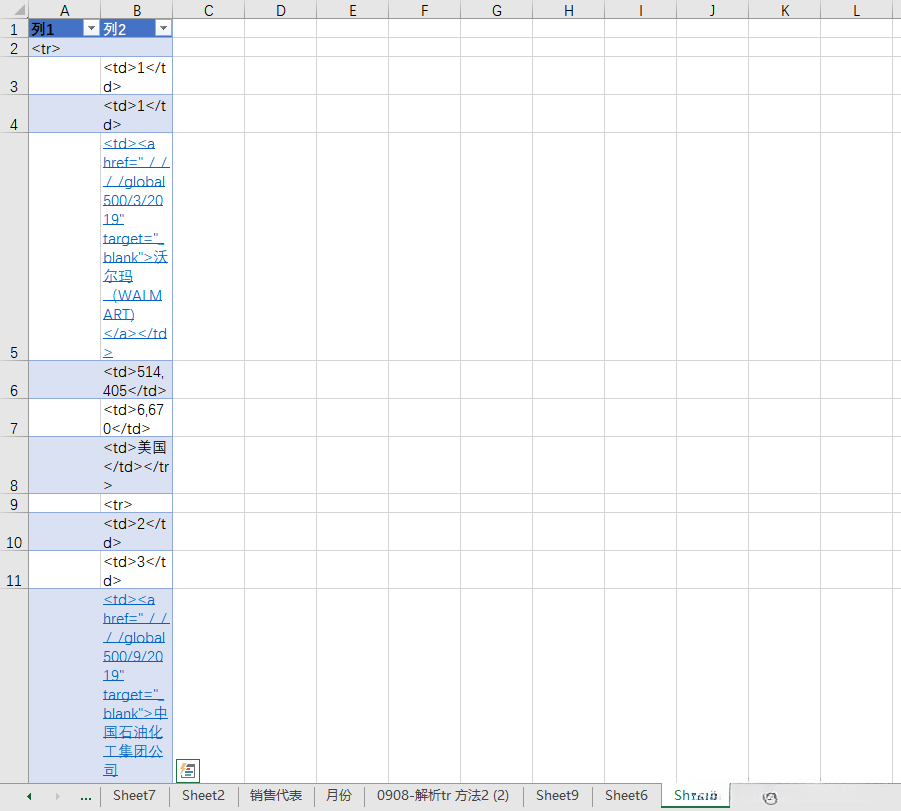The image size is (901, 811).
Task: Select column A header
Action: pyautogui.click(x=64, y=10)
